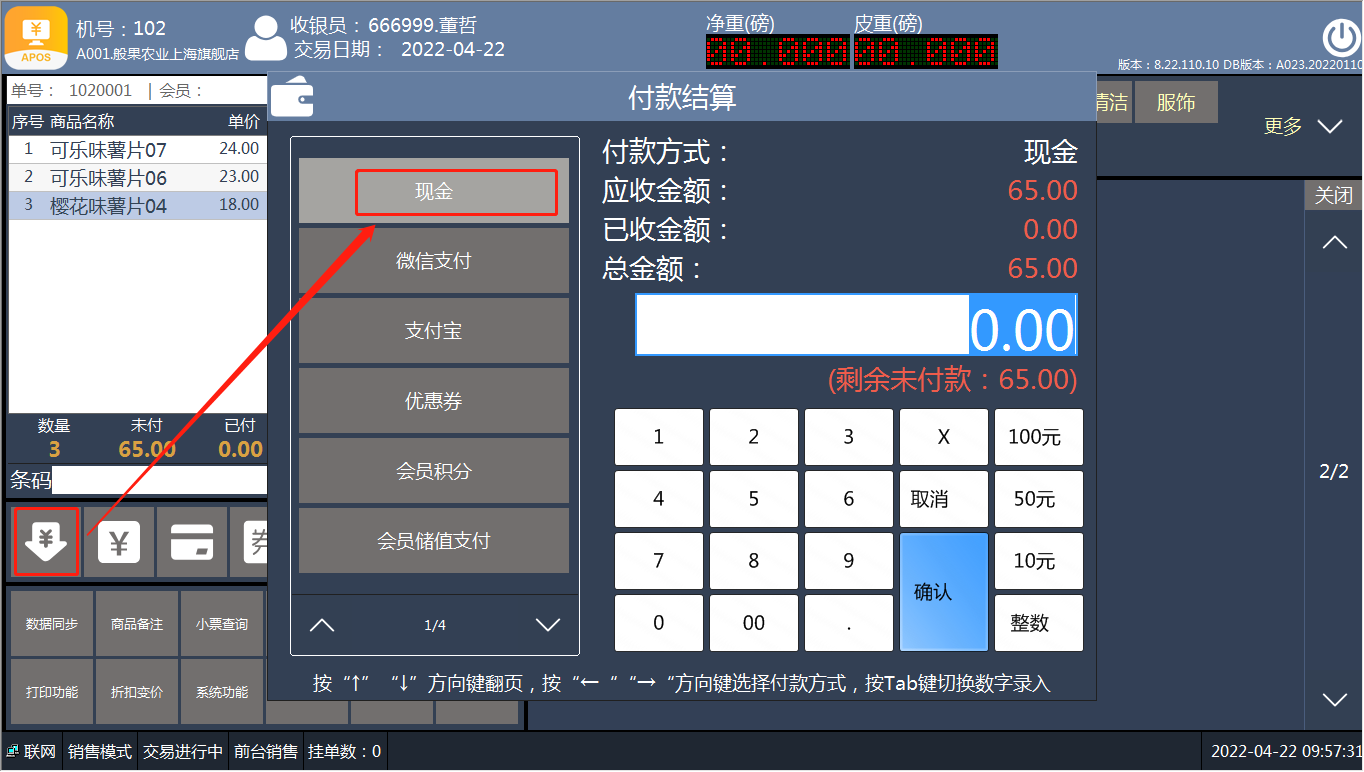Click the cashier avatar icon
The image size is (1364, 772).
(x=265, y=39)
